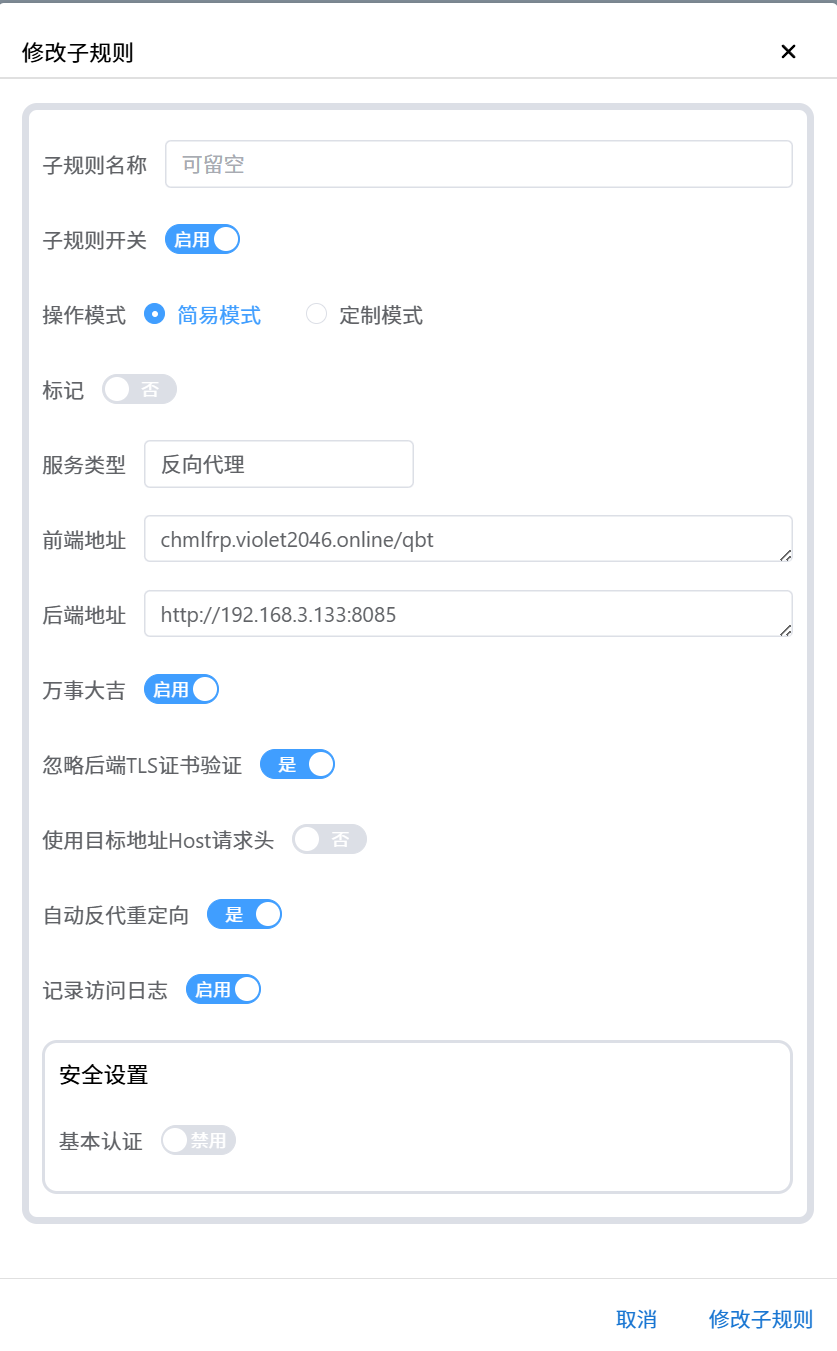
Task: Click the 取消 button
Action: pyautogui.click(x=636, y=1319)
